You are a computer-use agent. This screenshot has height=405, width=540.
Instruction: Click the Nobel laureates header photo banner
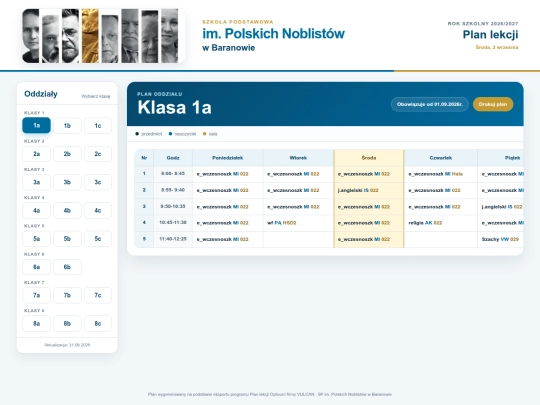click(103, 36)
